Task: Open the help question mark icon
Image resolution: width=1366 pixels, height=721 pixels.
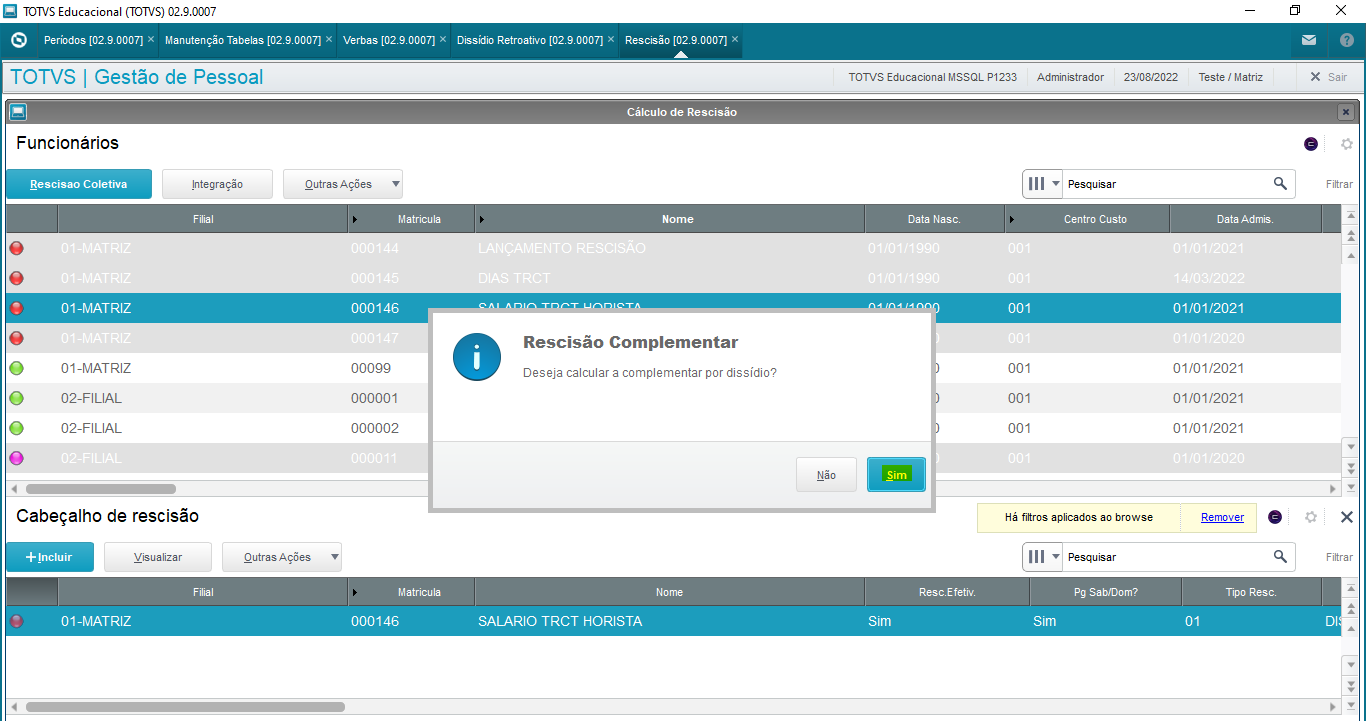Action: (1346, 41)
